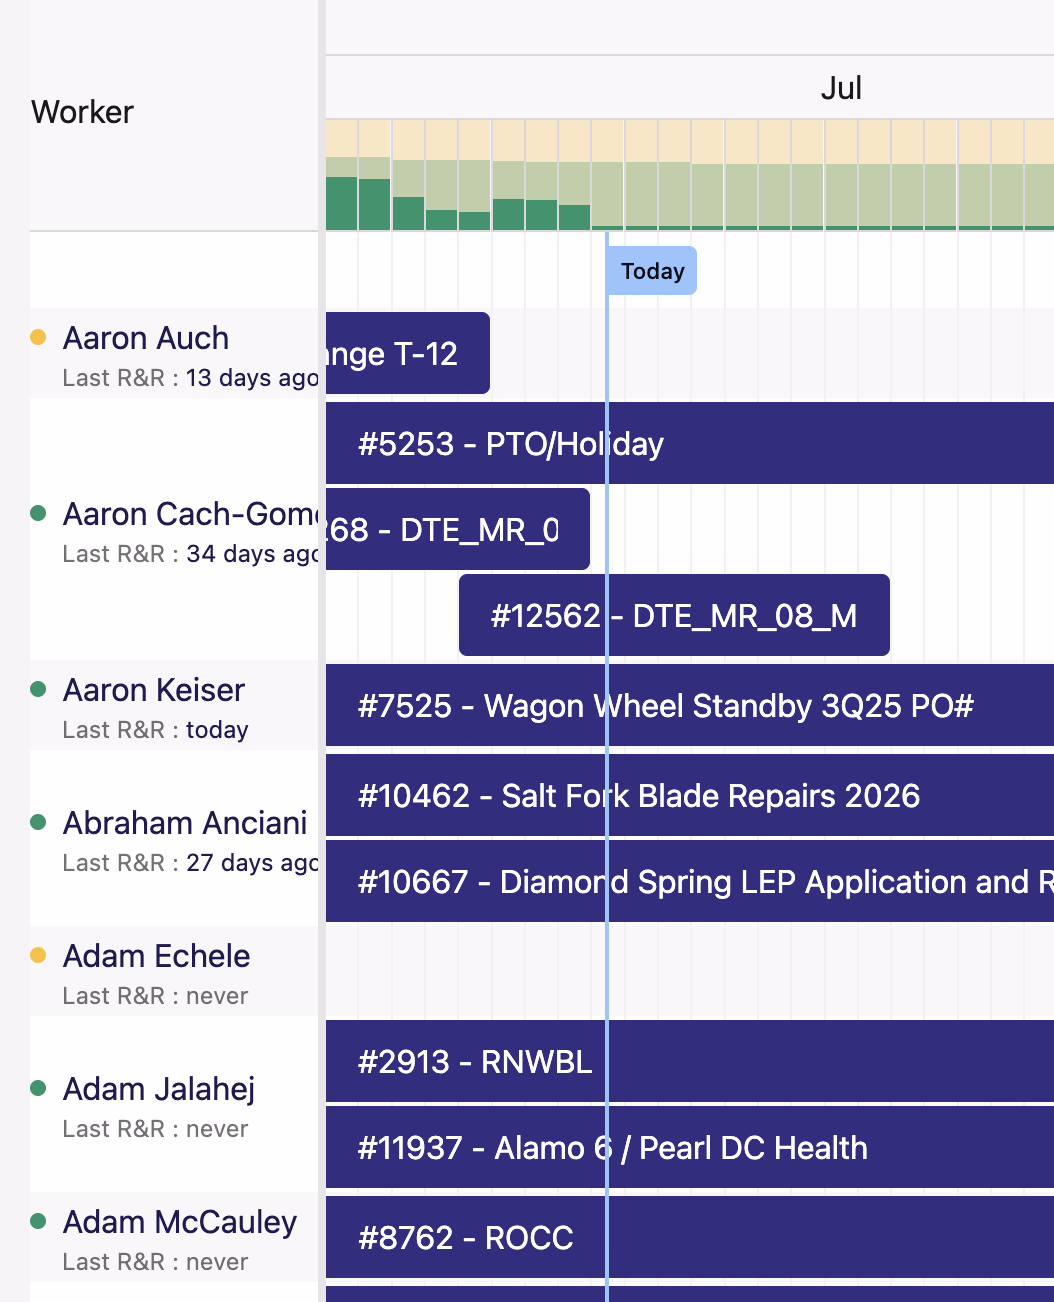Screen dimensions: 1054x1302
Task: Click Abraham Anciani's green status dot
Action: pos(38,823)
